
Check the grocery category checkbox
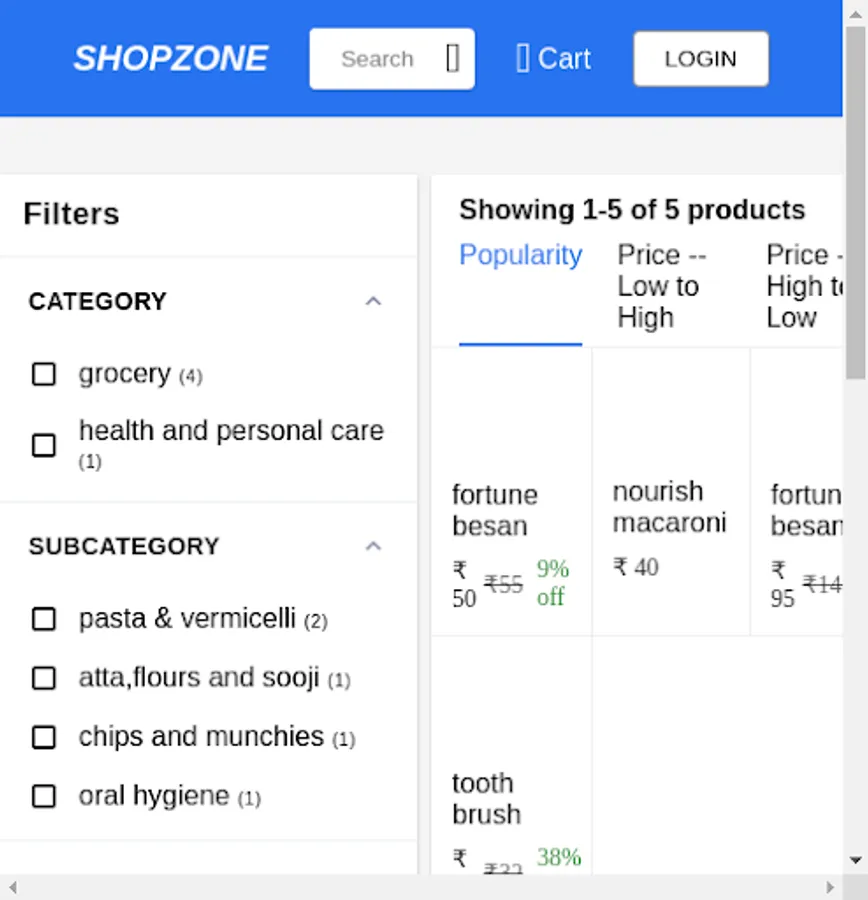44,374
